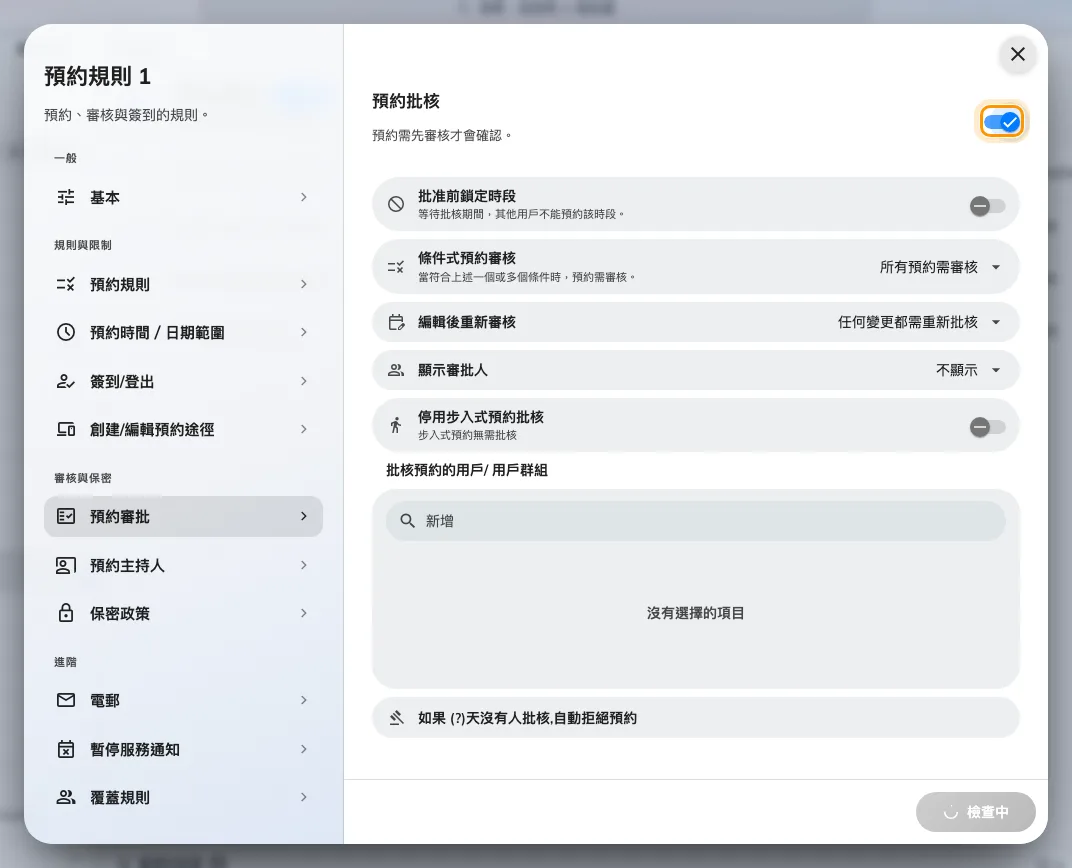Click the walking person icon beside 停用步入式預約批核
The height and width of the screenshot is (868, 1072).
coord(396,425)
